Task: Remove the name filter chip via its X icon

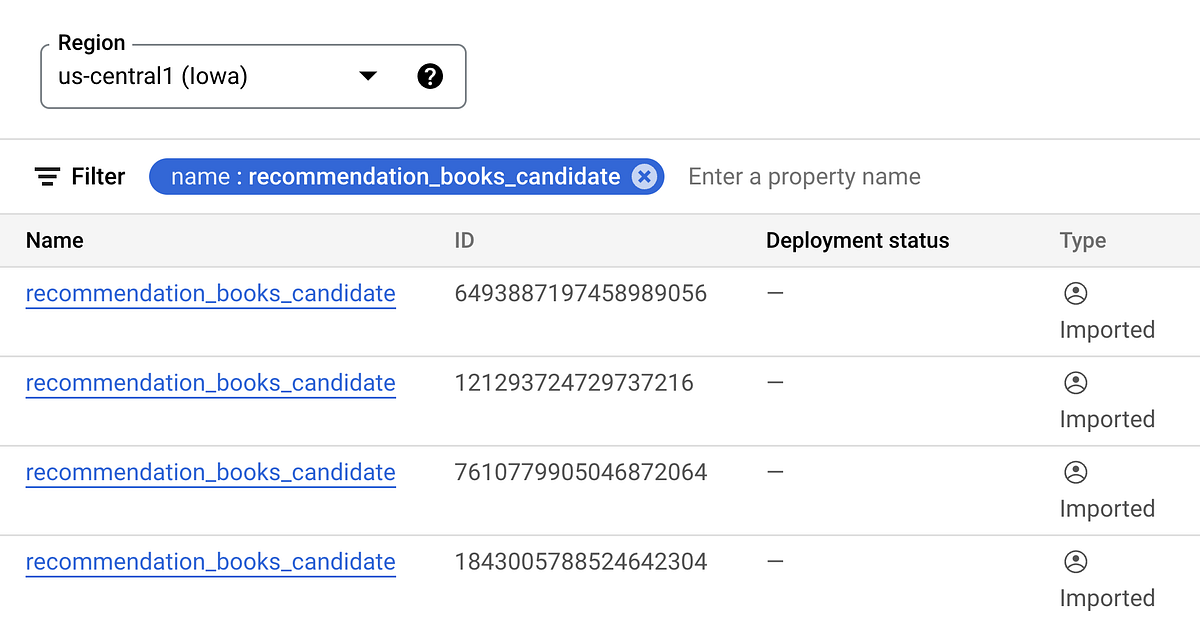Action: tap(645, 176)
